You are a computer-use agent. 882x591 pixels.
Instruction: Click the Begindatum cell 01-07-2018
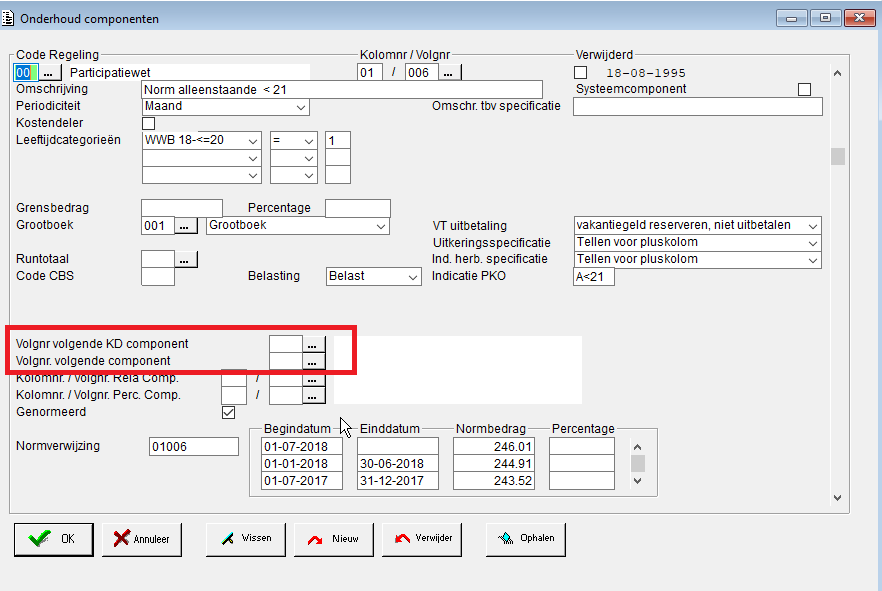click(302, 447)
